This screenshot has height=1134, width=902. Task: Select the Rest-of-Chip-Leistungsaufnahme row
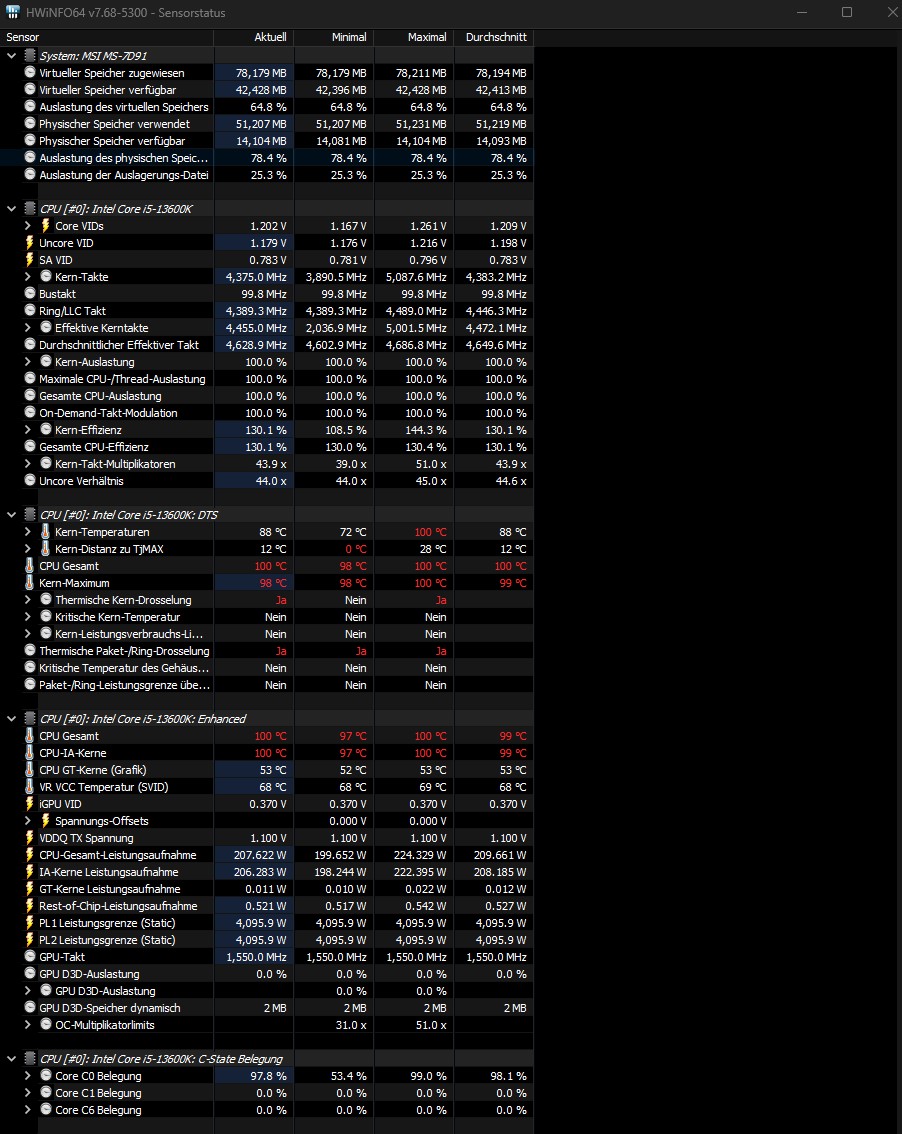267,906
